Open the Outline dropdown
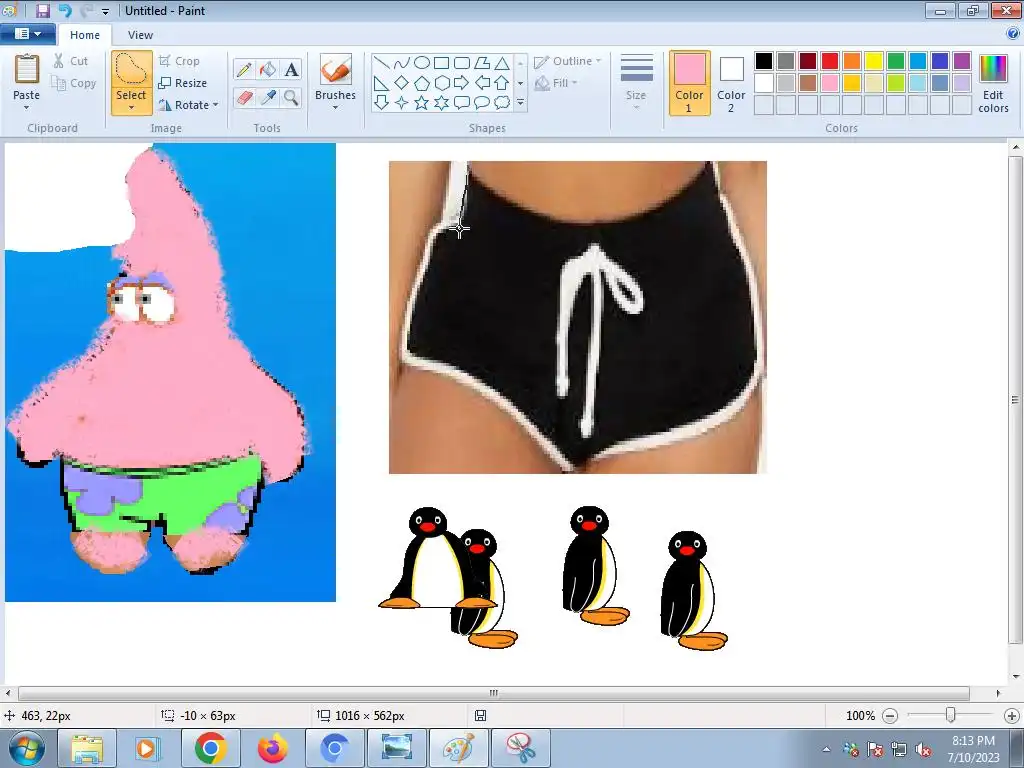 [x=568, y=61]
